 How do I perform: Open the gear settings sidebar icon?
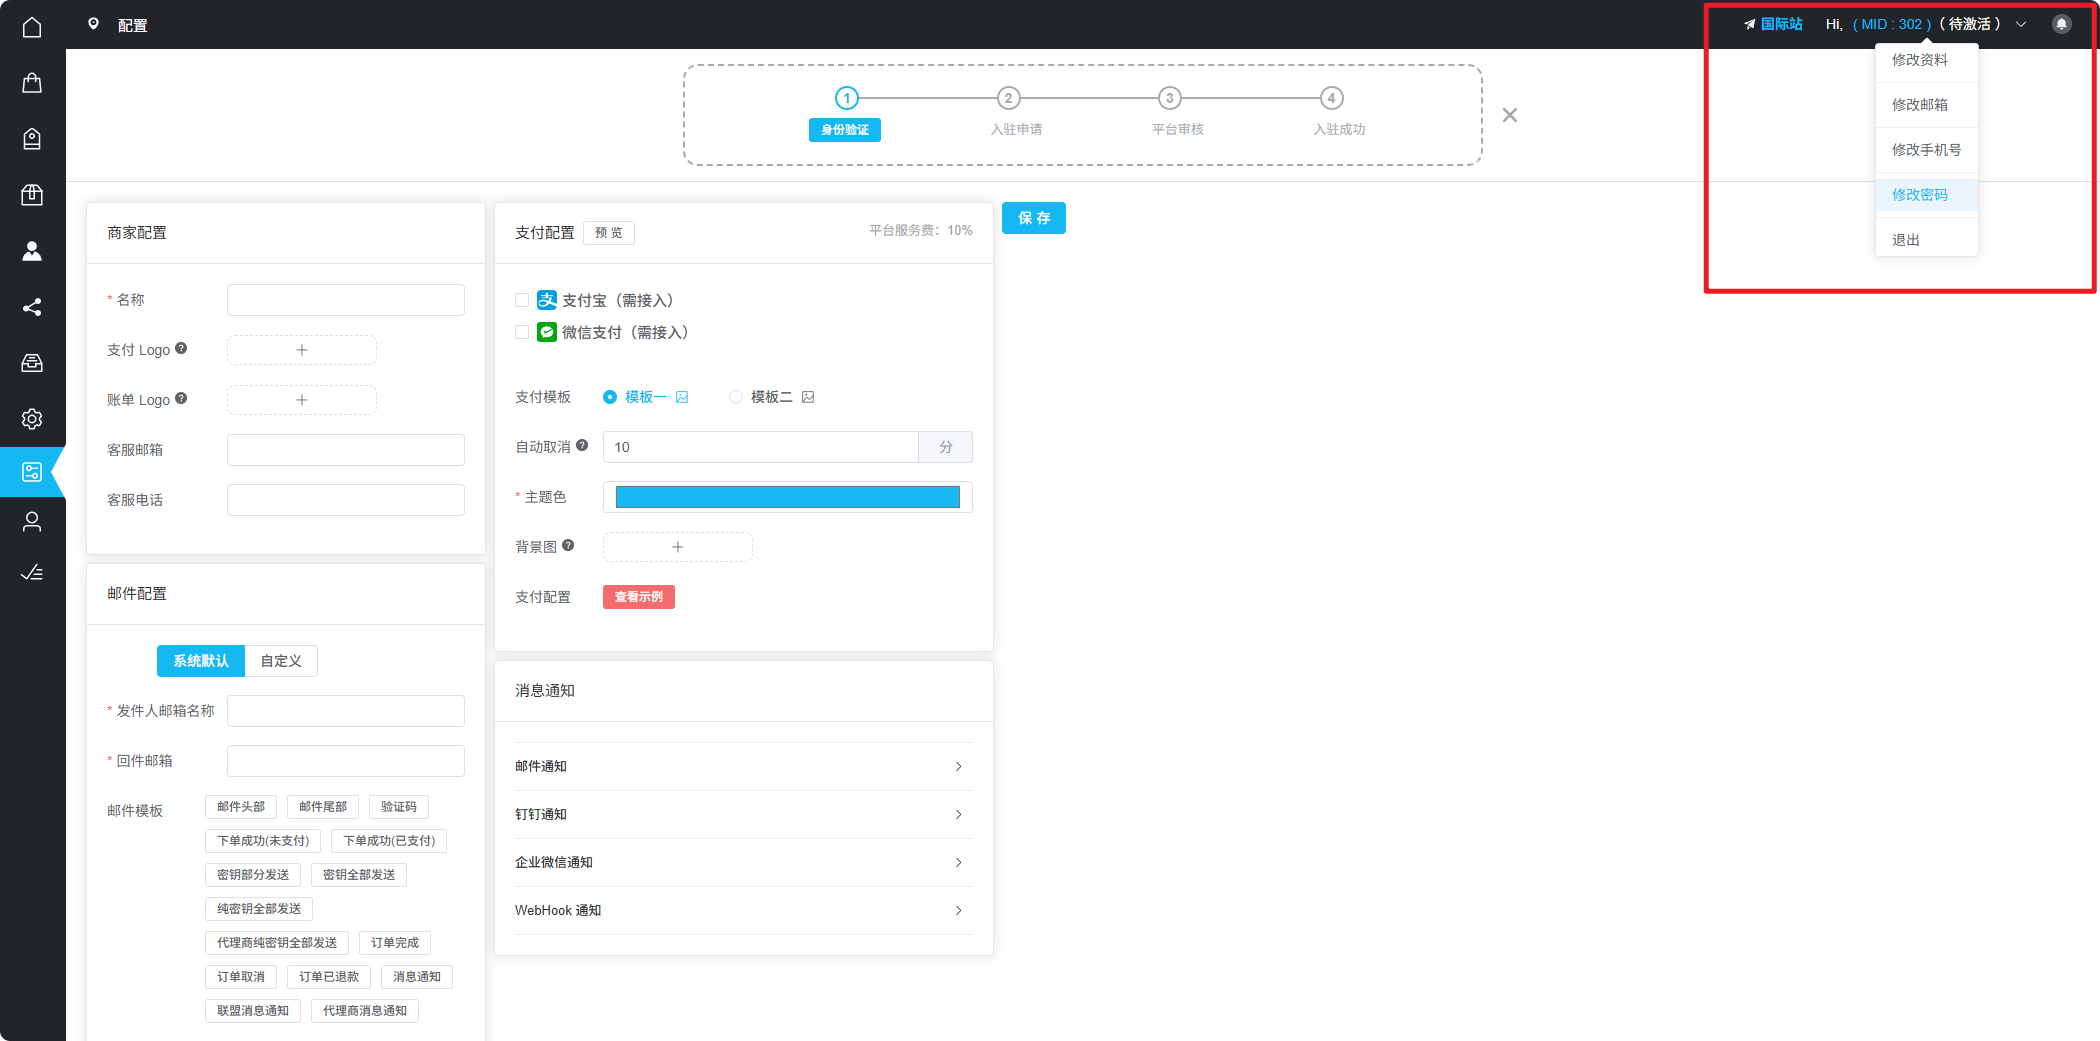tap(32, 419)
